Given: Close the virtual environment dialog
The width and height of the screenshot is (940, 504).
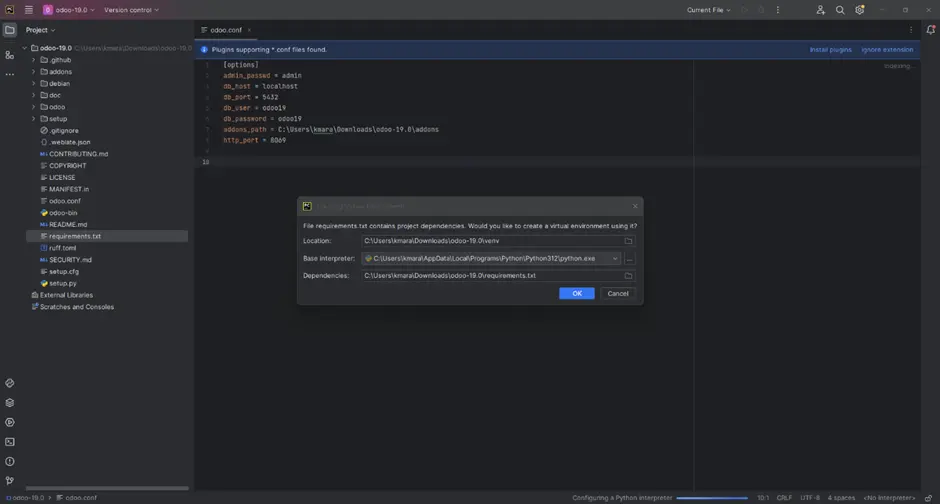Looking at the screenshot, I should [635, 206].
